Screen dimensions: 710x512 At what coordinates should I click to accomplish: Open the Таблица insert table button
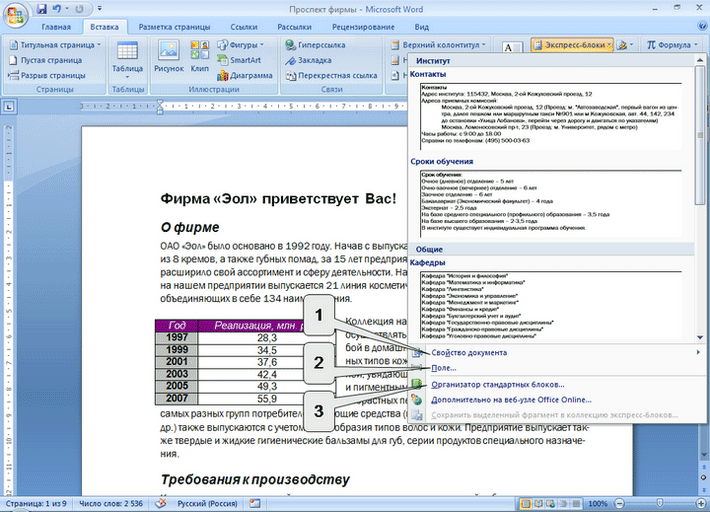(127, 59)
